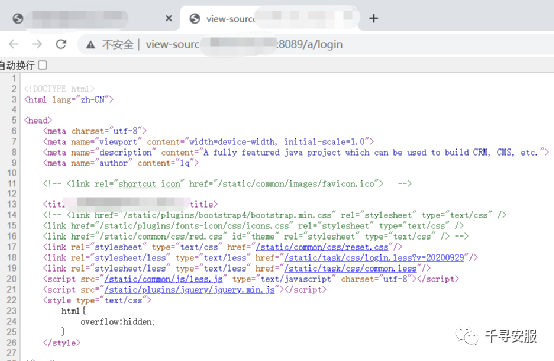Open the /static/common/css/reset.css link

(322, 247)
